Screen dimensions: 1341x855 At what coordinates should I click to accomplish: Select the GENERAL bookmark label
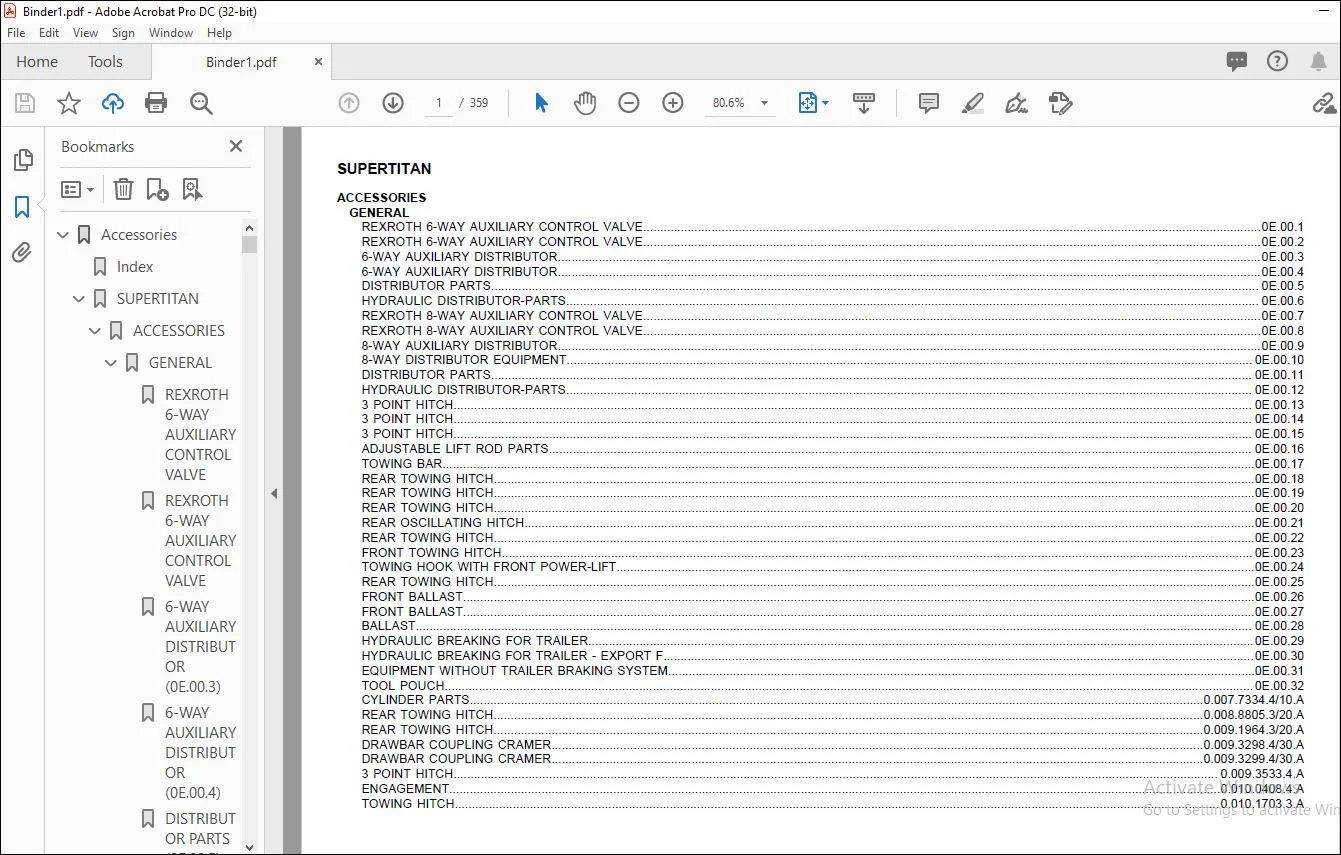180,363
